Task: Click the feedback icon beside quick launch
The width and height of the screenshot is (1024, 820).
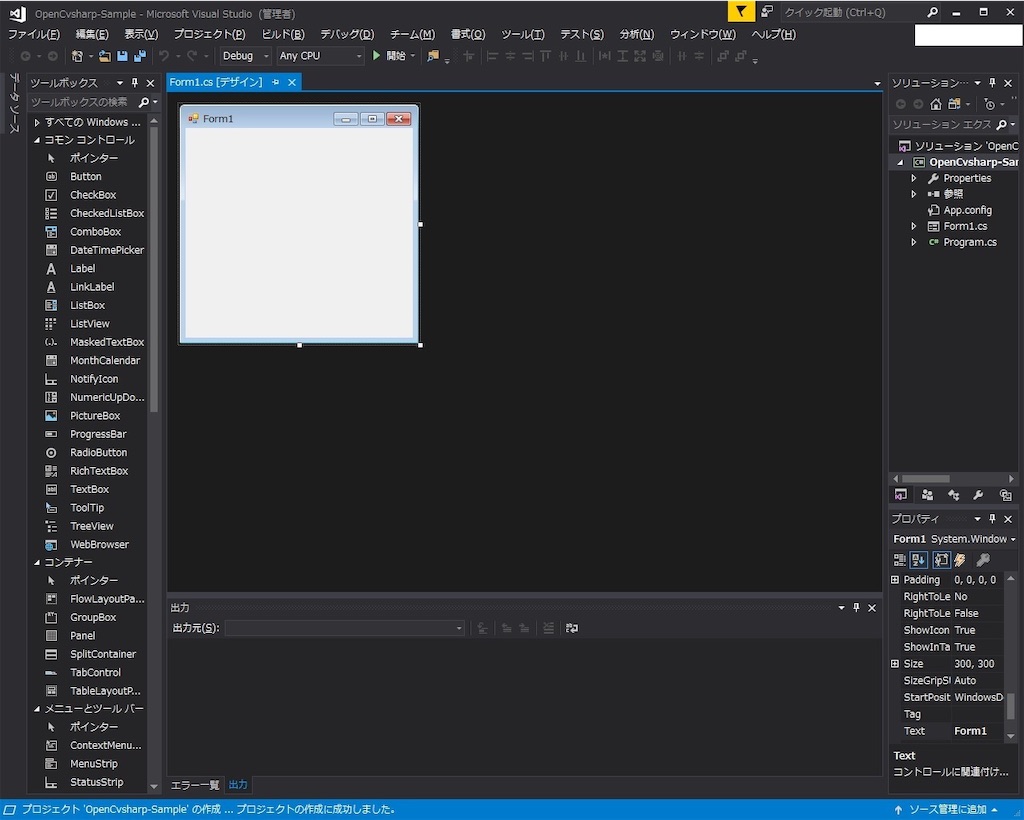Action: [x=767, y=11]
